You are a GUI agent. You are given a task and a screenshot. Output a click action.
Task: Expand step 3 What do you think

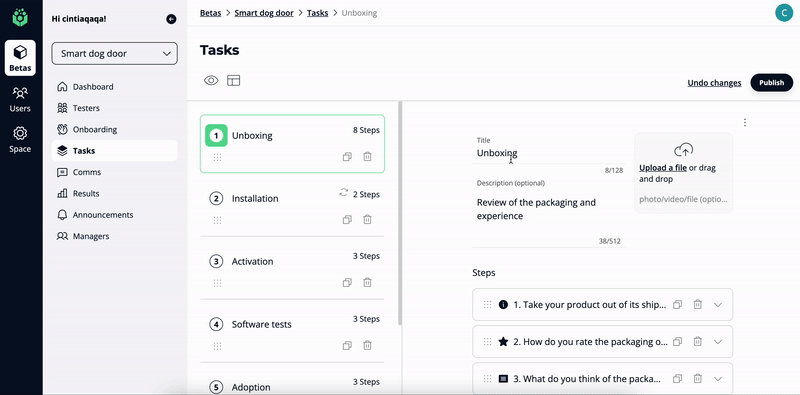point(718,379)
